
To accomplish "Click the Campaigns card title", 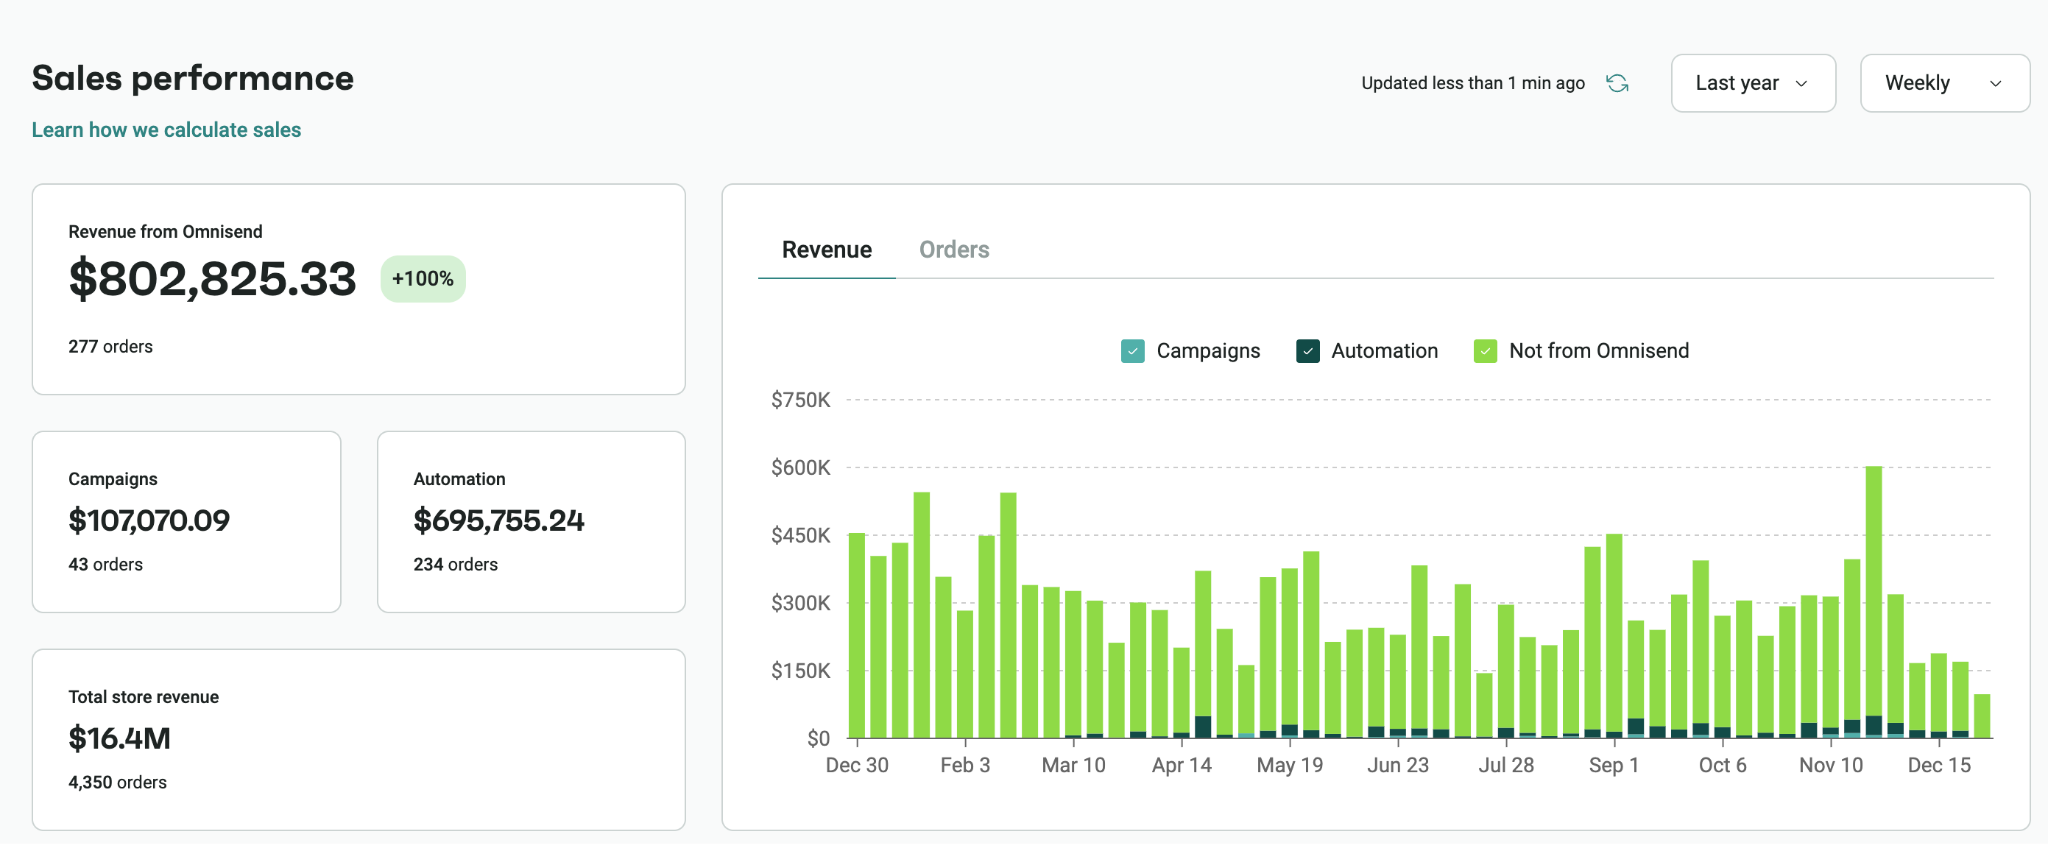I will 113,479.
